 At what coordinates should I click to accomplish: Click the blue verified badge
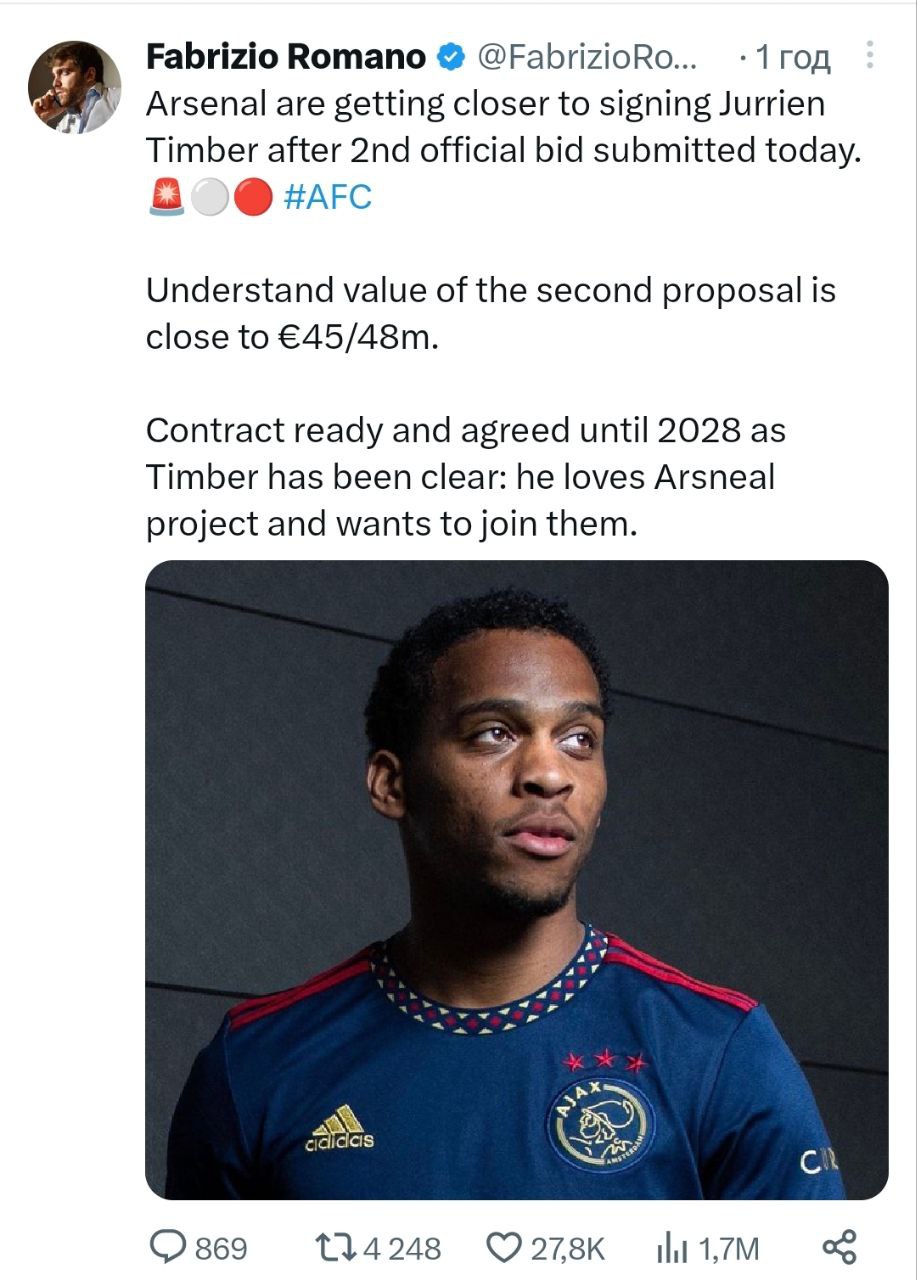tap(452, 58)
